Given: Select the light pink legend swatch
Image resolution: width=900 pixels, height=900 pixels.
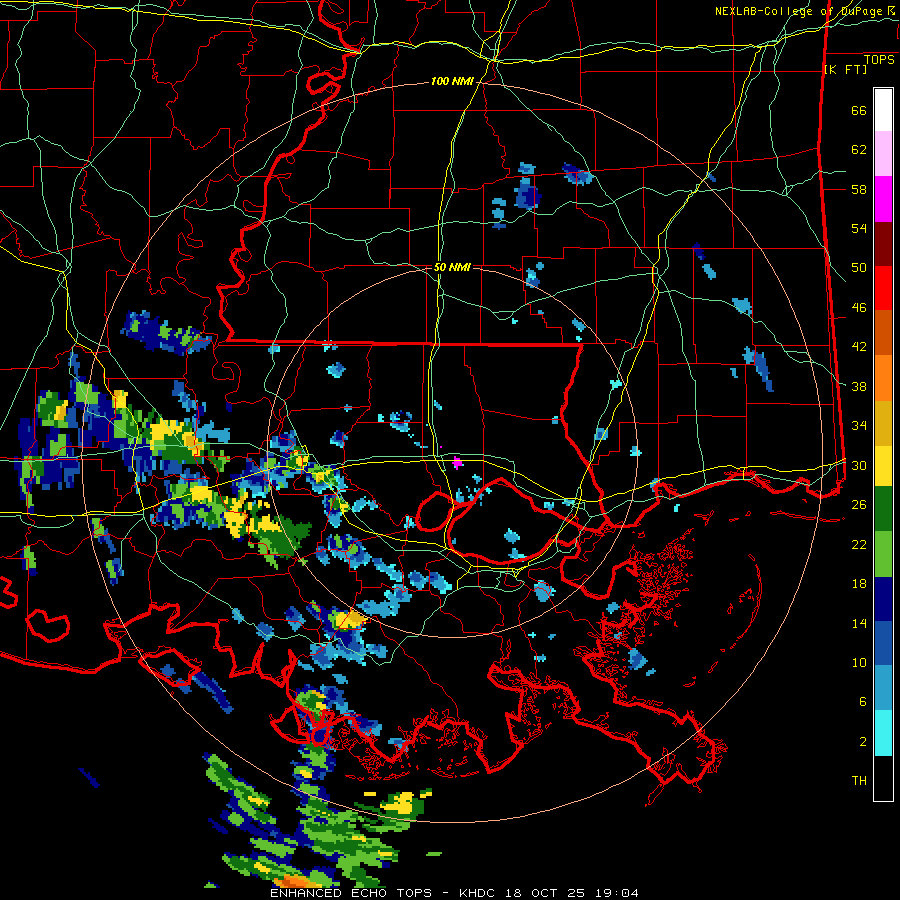Looking at the screenshot, I should pyautogui.click(x=883, y=154).
